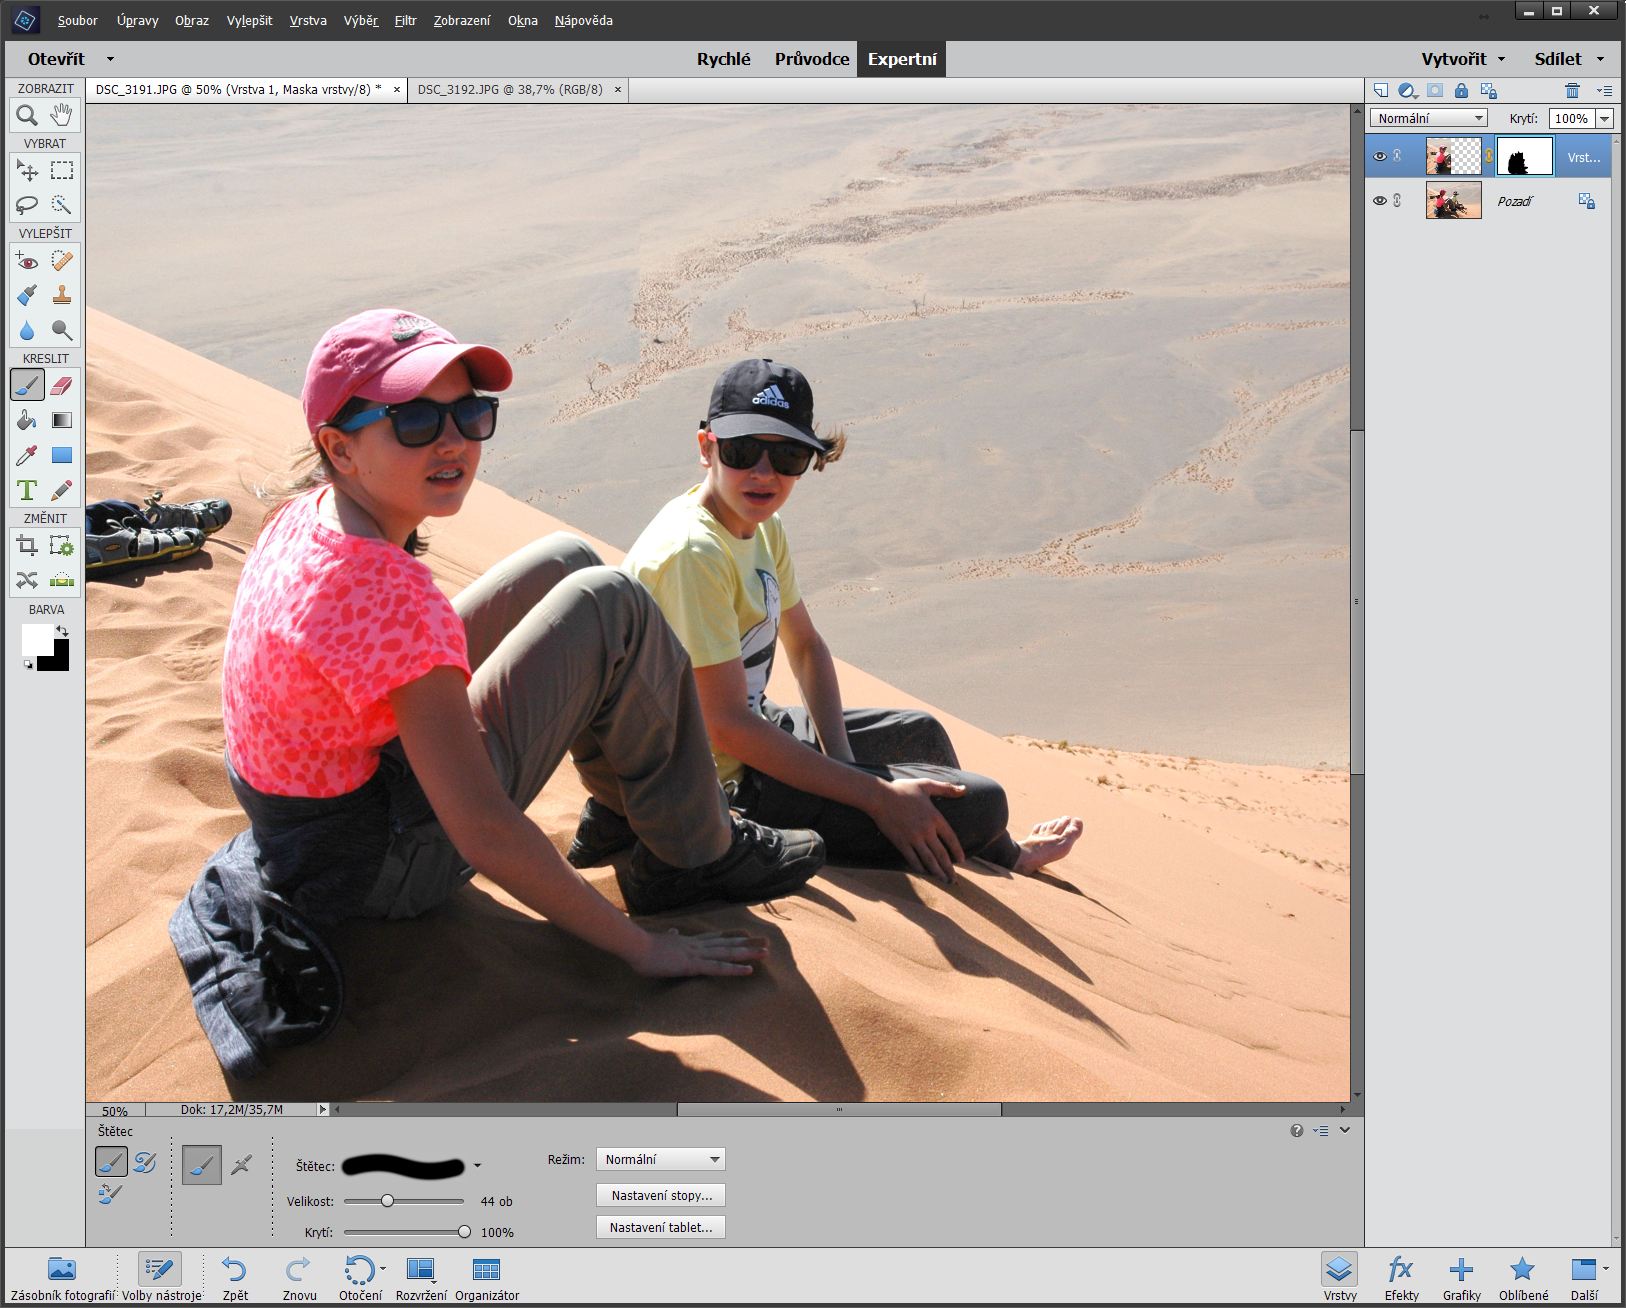Pick the Lasso tool
Viewport: 1626px width, 1308px height.
coord(27,205)
